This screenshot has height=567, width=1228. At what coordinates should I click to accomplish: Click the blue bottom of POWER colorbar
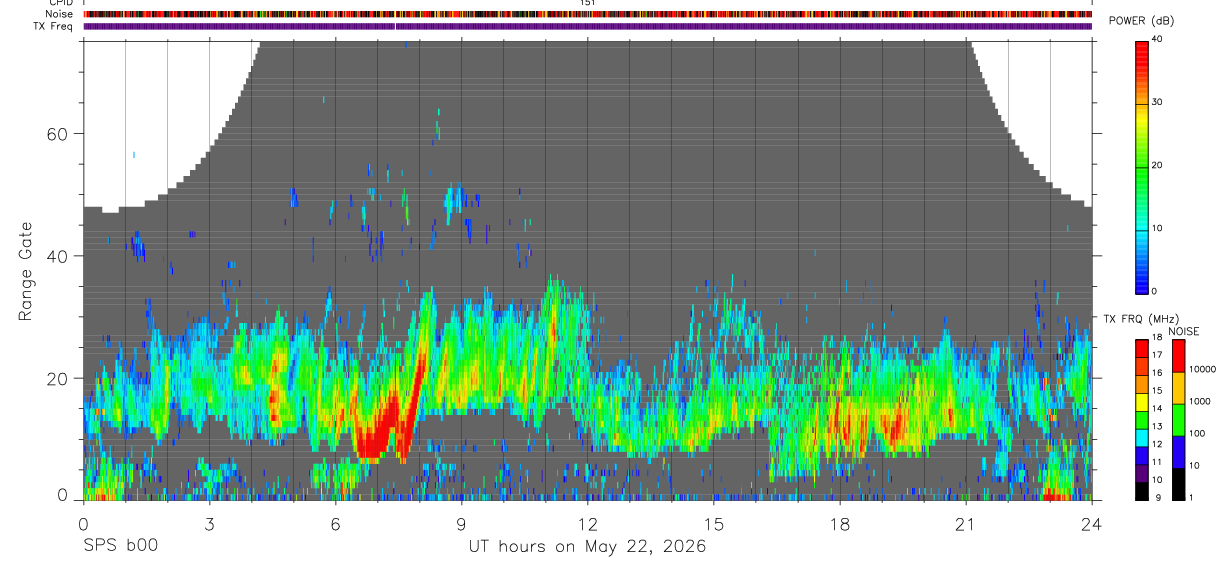pos(1142,276)
